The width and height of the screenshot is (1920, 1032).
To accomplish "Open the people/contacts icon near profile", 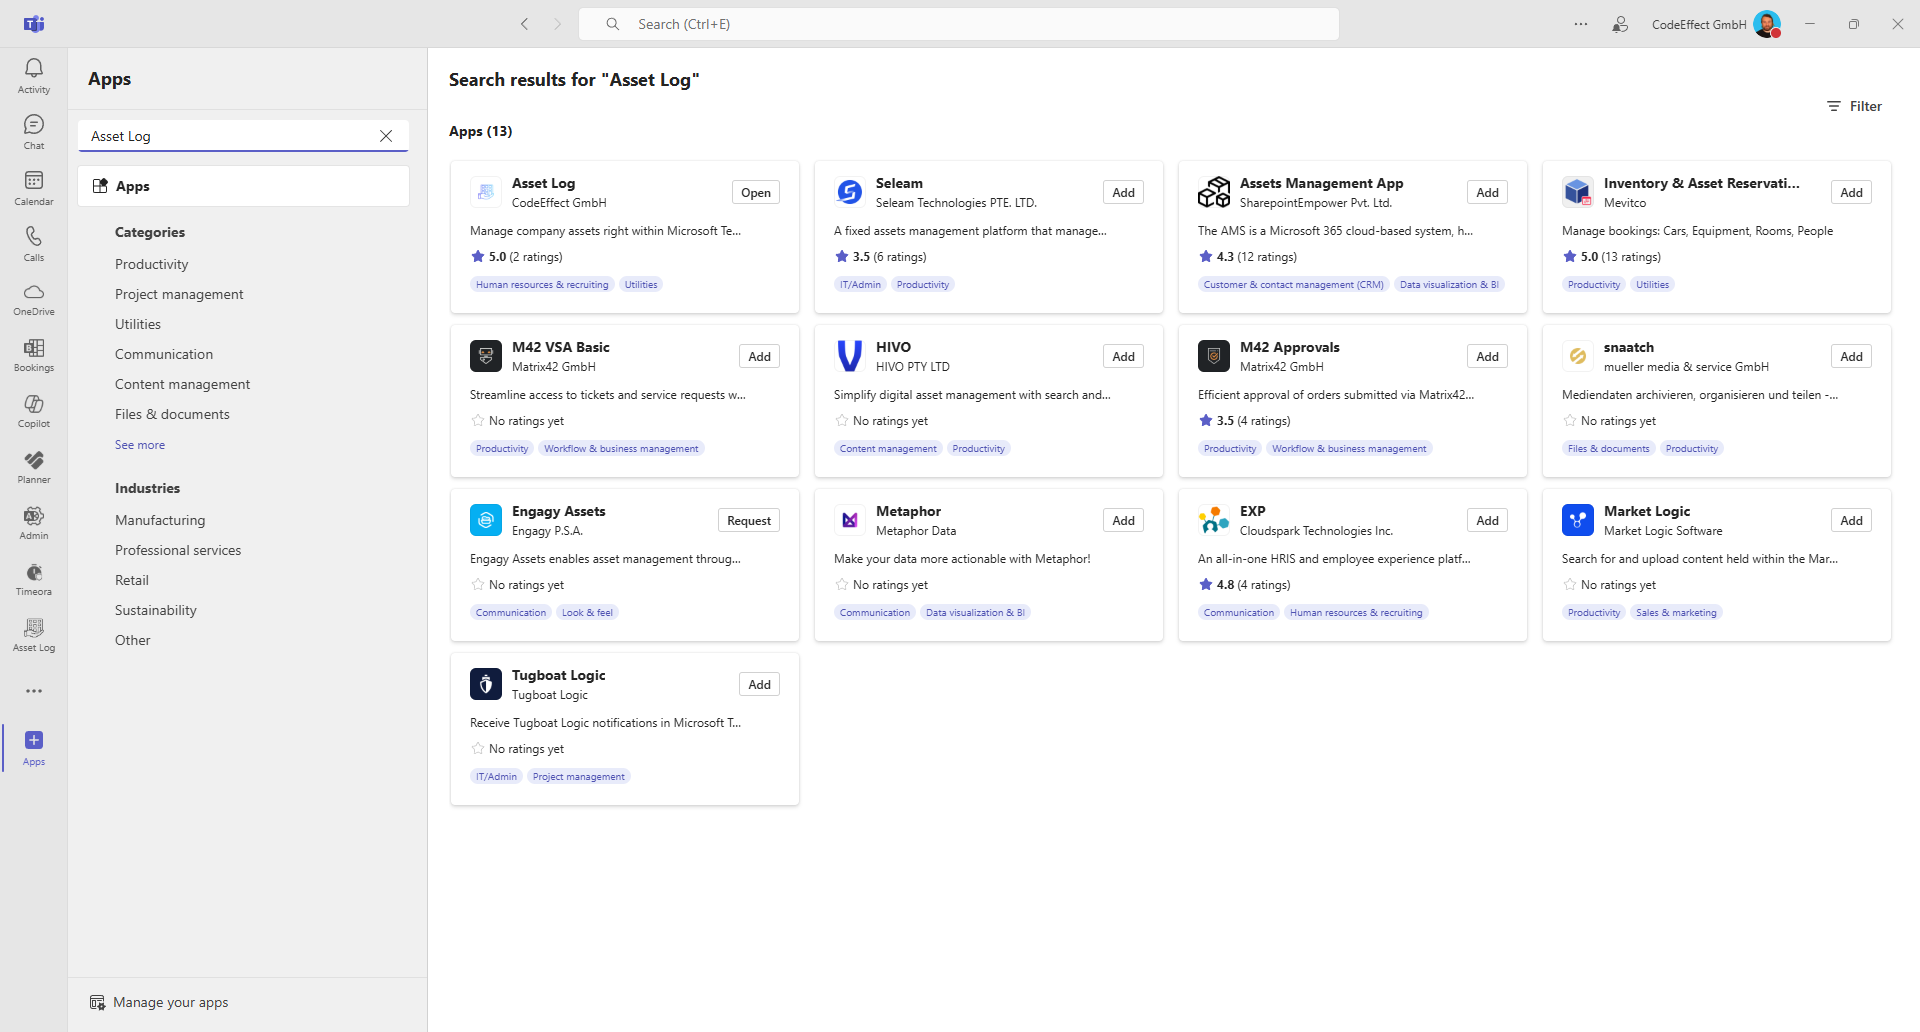I will [x=1620, y=24].
